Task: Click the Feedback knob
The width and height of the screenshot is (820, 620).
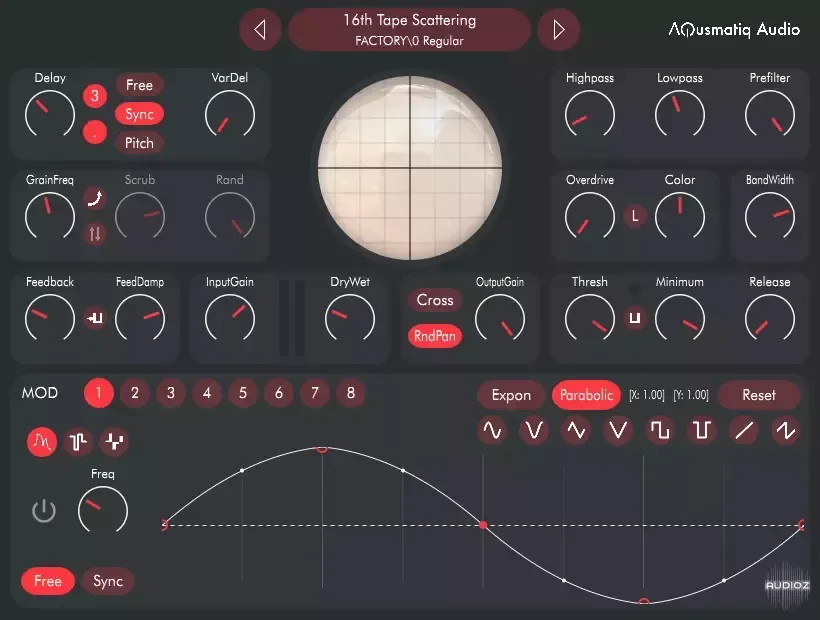Action: [50, 318]
